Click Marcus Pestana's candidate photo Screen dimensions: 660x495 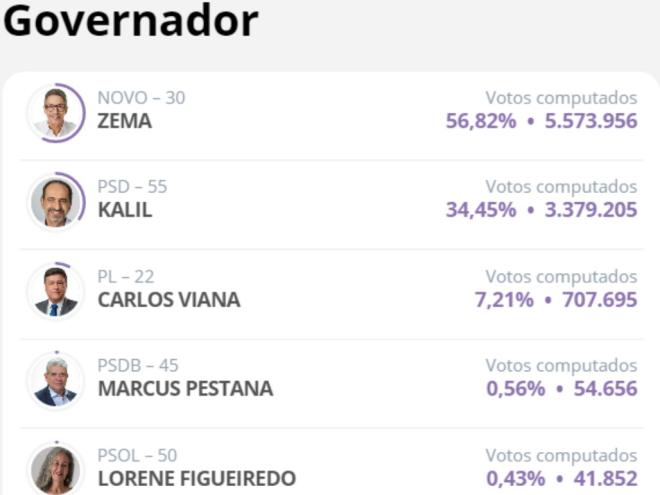tap(56, 381)
